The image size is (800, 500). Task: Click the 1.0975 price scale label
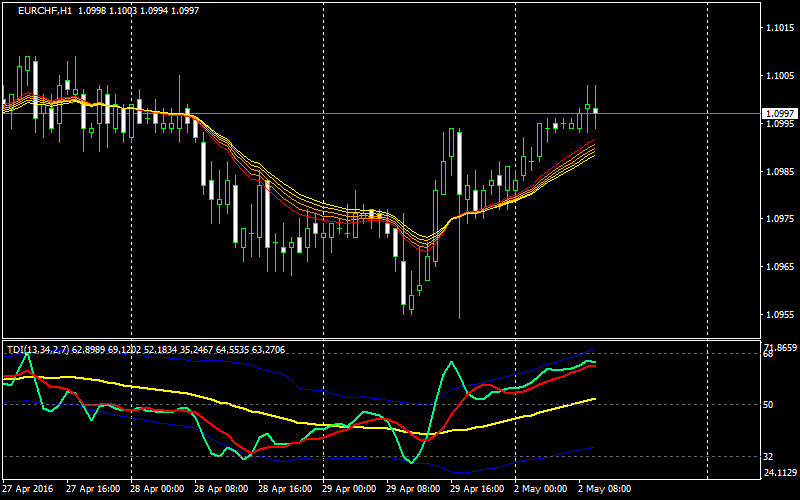[779, 219]
